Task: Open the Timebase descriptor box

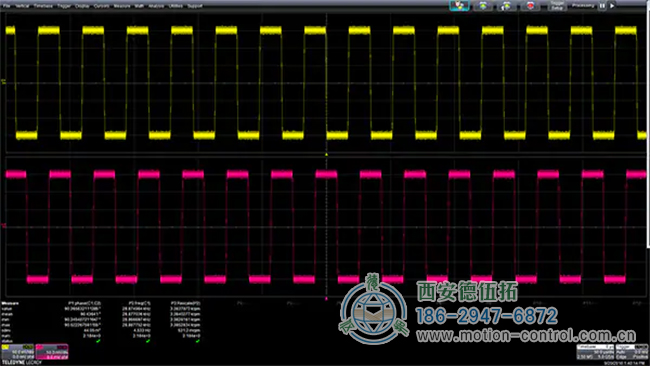Action: click(595, 352)
